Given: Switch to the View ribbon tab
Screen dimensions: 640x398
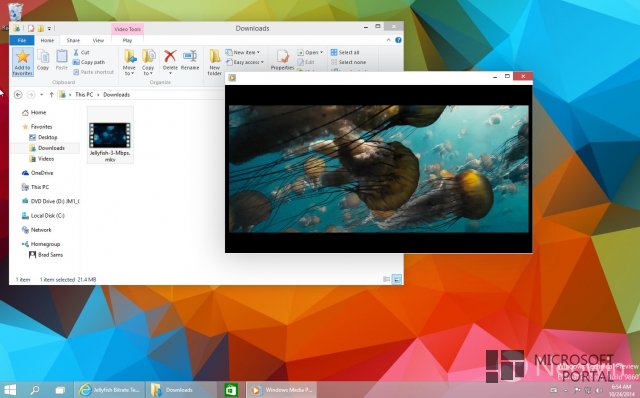Looking at the screenshot, I should [x=98, y=40].
